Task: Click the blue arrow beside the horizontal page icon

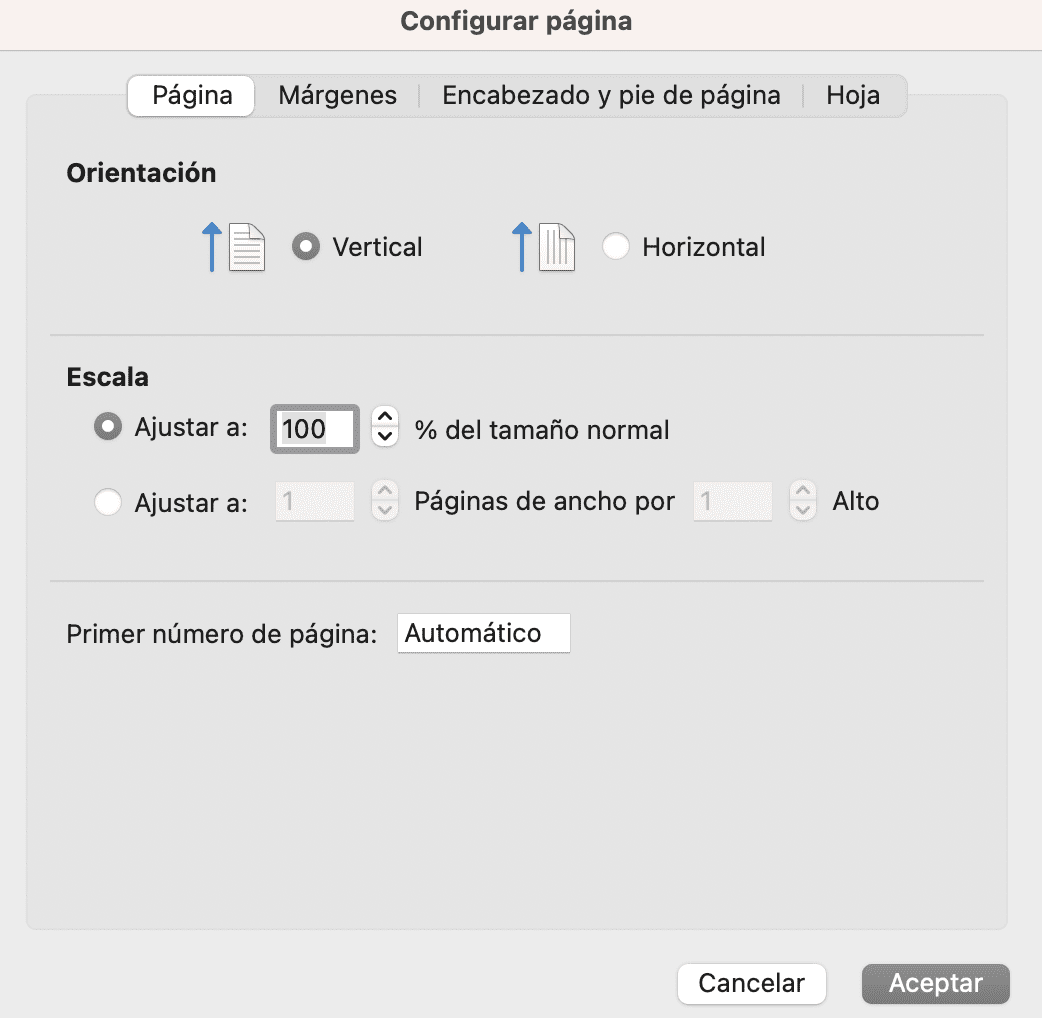Action: click(x=522, y=247)
